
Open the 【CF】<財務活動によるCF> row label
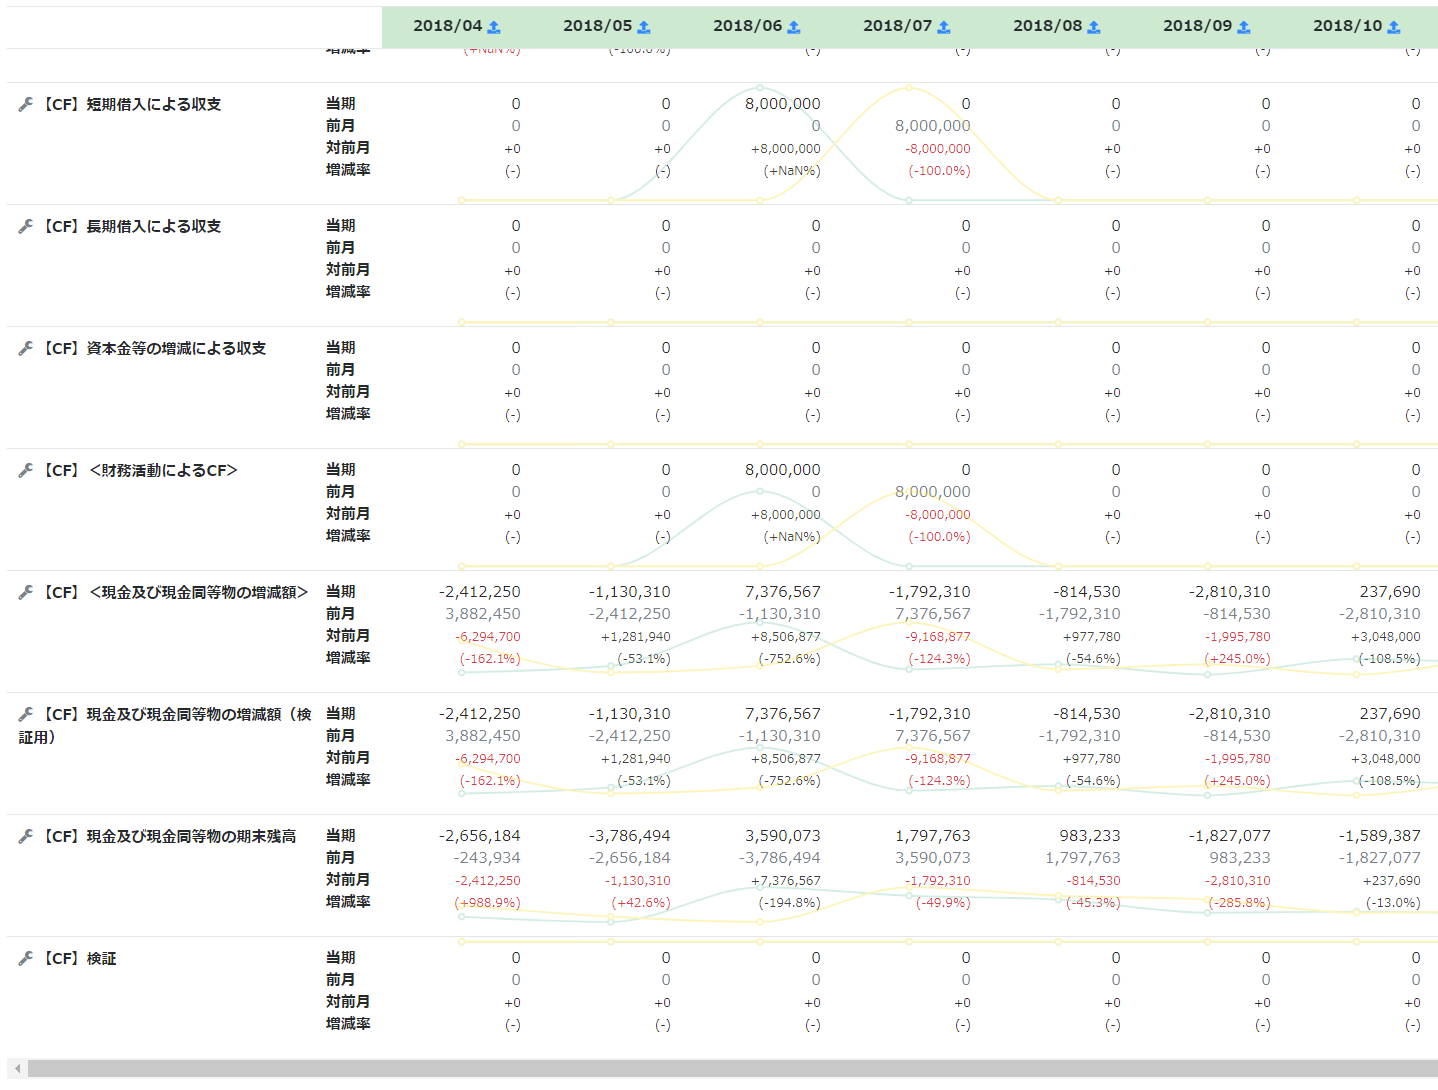click(x=140, y=470)
